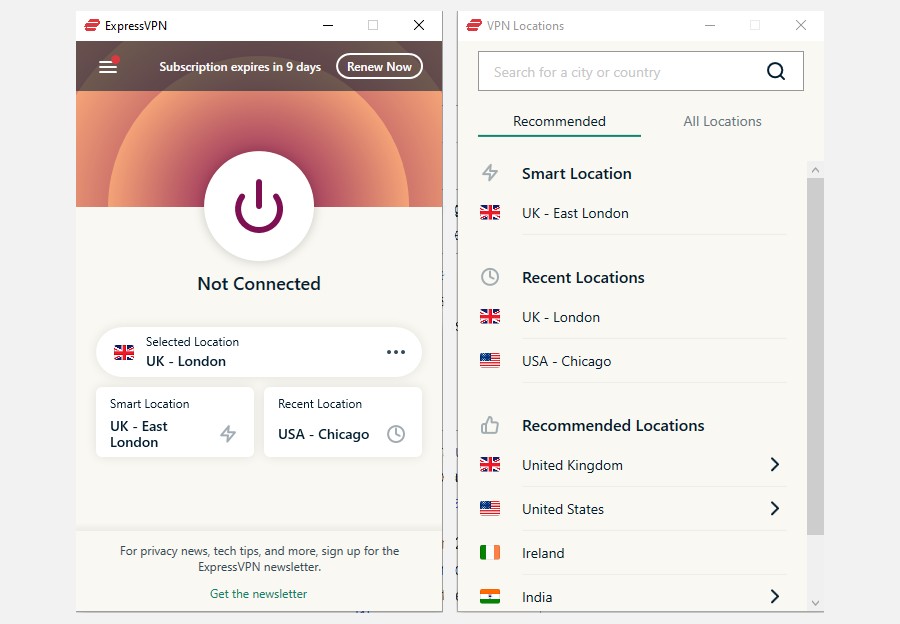Screen dimensions: 900x624
Task: Click the power connect button
Action: pyautogui.click(x=259, y=206)
